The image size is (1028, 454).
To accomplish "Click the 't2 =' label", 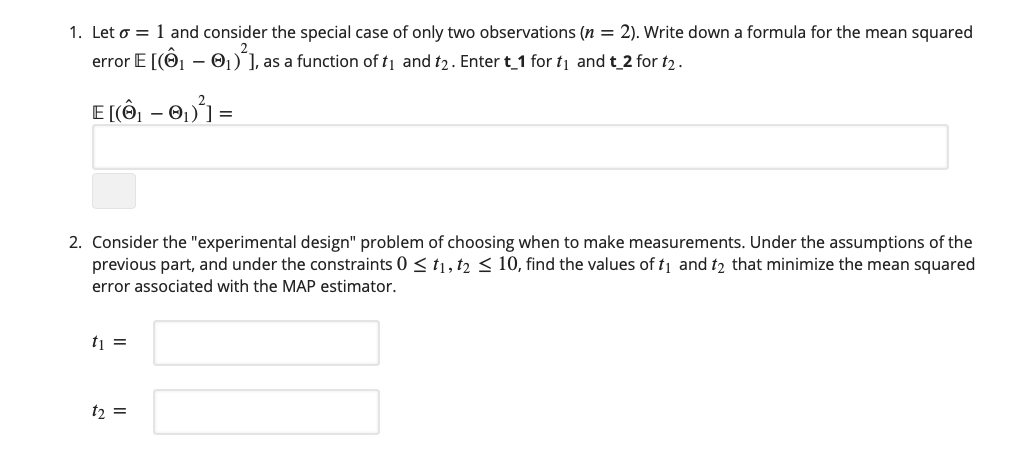I will click(109, 411).
